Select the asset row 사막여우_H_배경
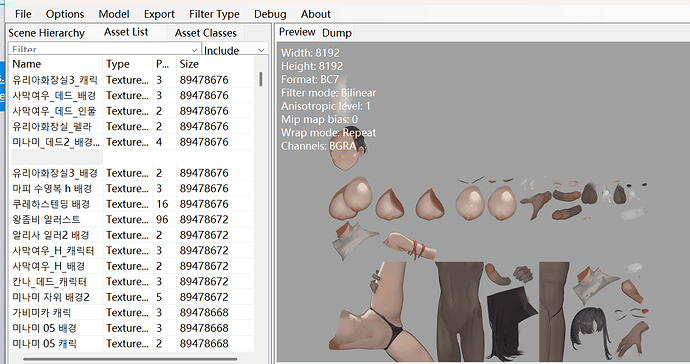 [132, 266]
